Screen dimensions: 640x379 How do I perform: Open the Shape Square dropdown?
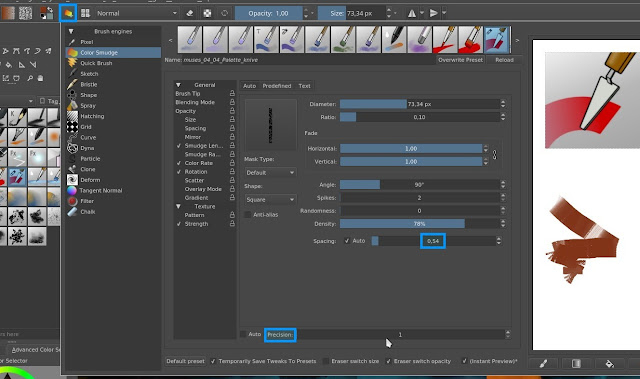(270, 199)
